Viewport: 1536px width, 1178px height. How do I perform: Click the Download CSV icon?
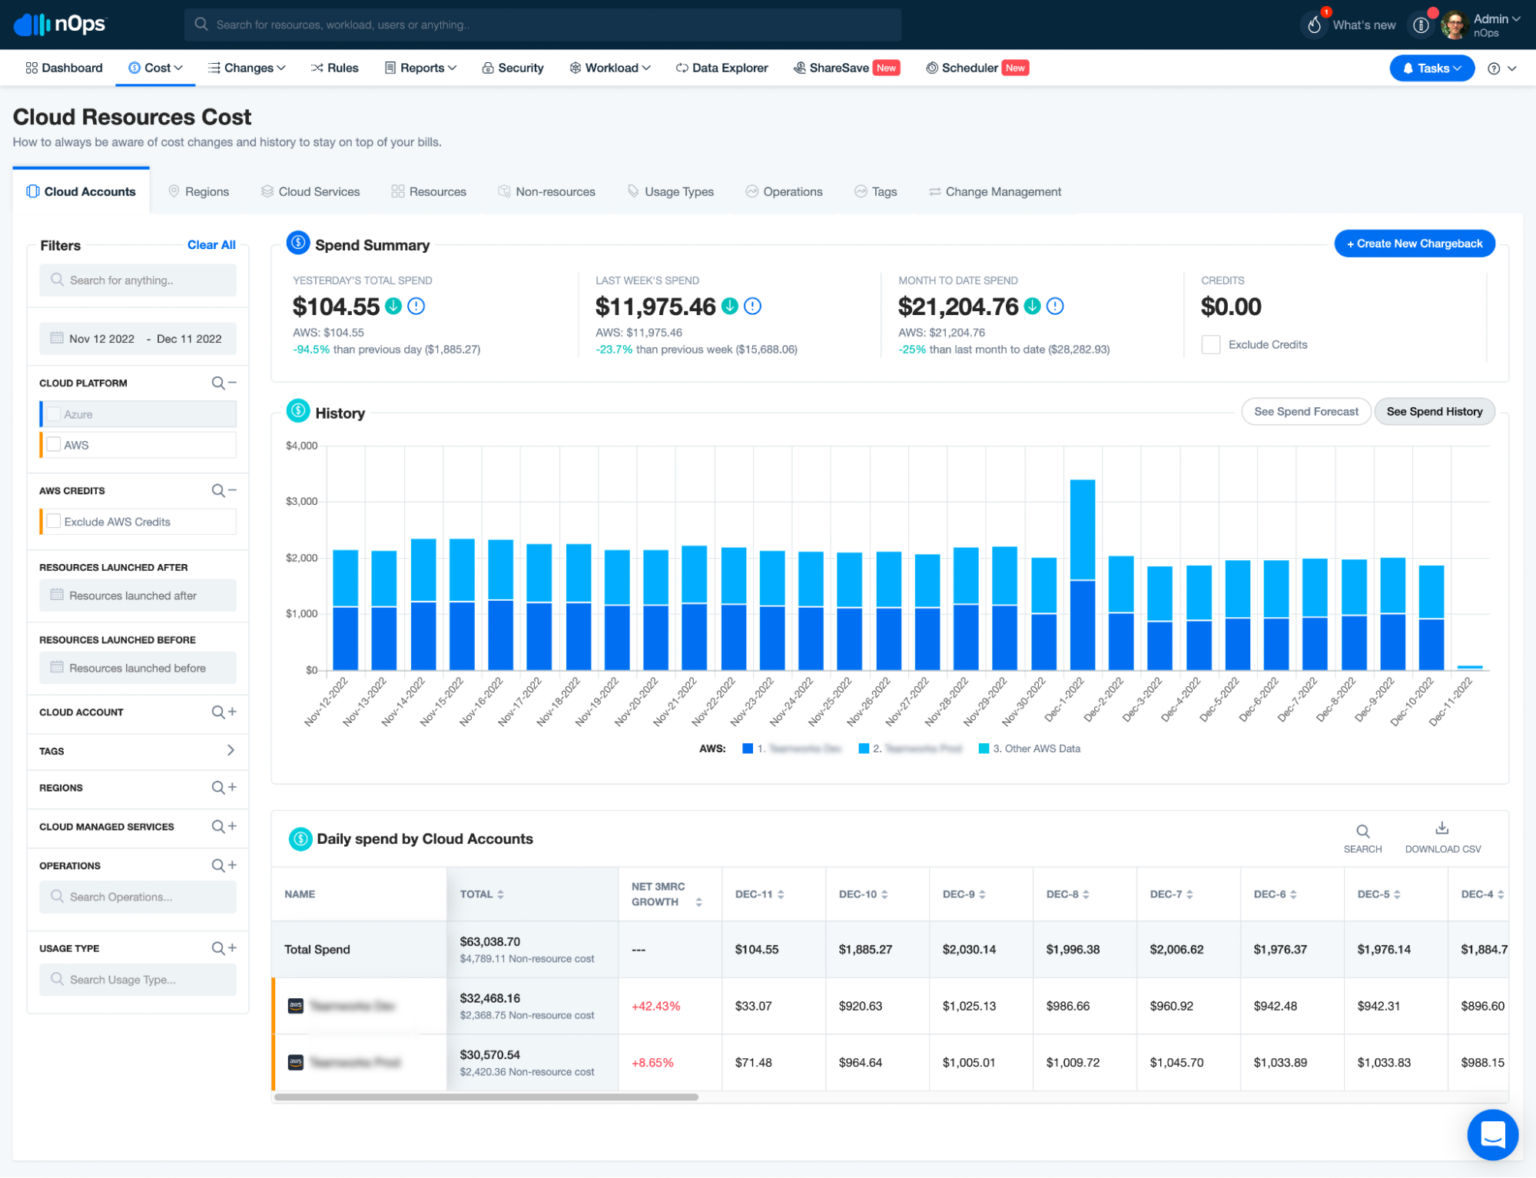coord(1442,828)
